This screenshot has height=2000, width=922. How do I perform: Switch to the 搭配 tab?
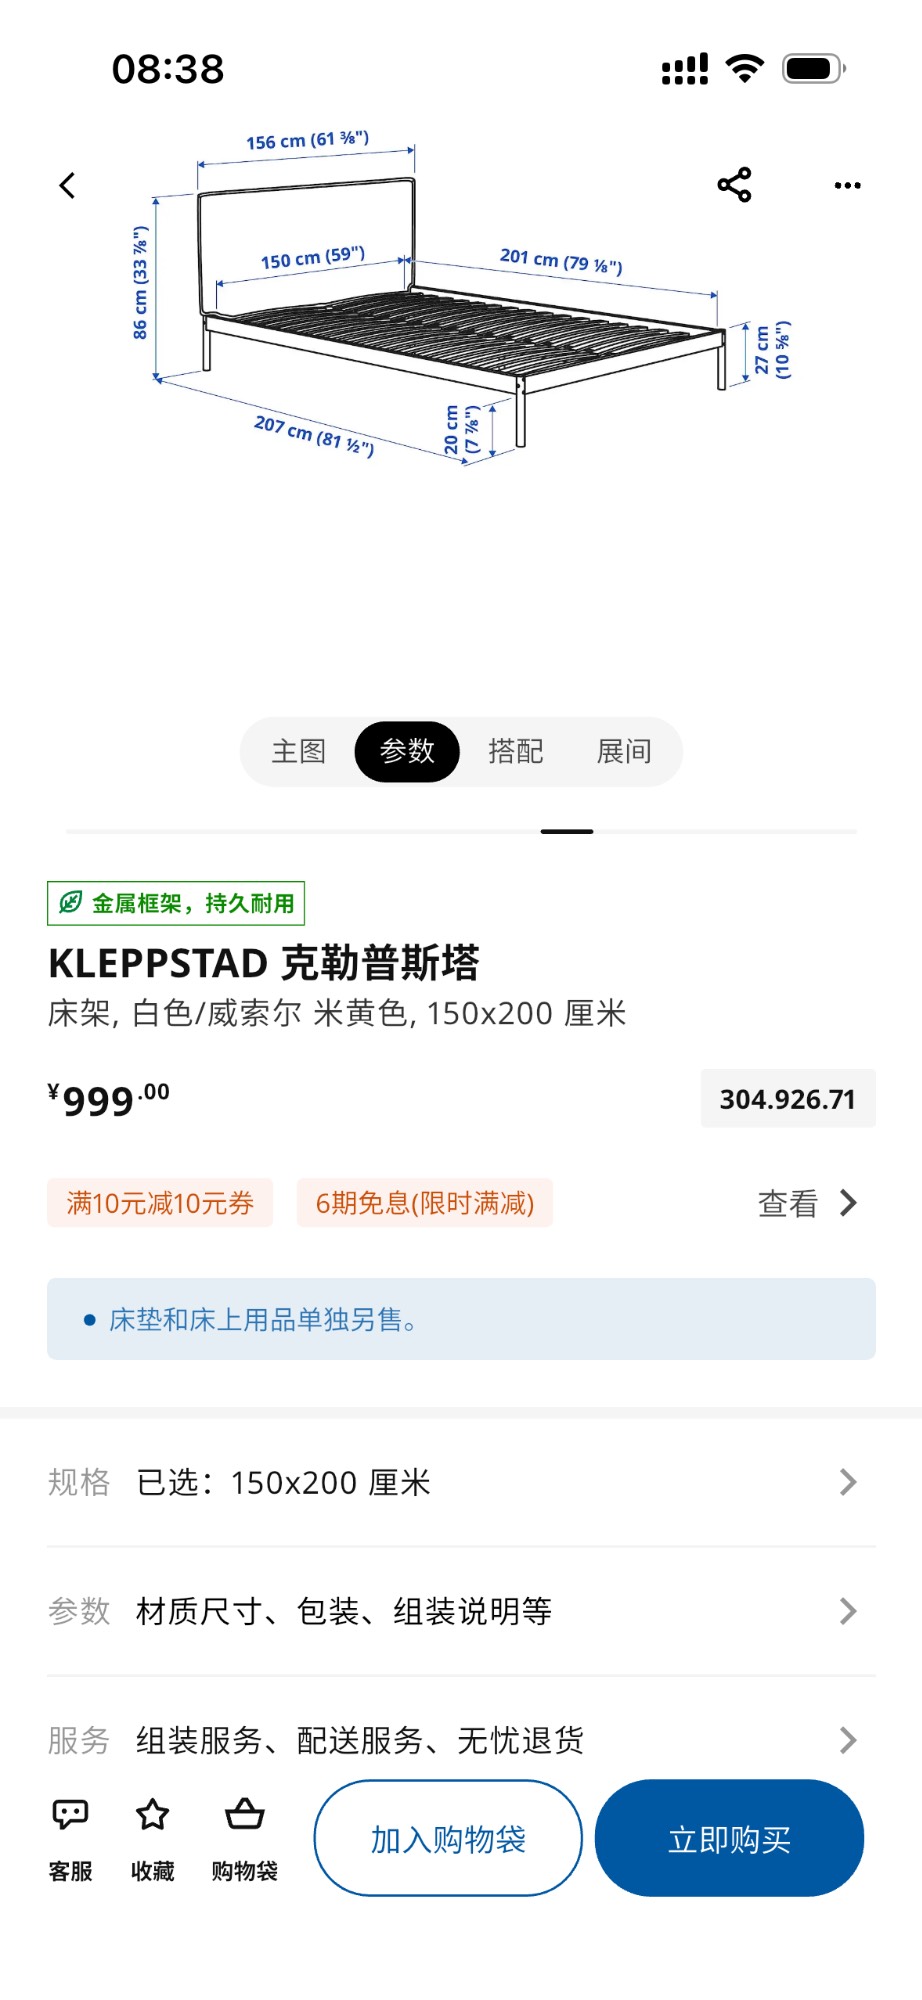[516, 751]
